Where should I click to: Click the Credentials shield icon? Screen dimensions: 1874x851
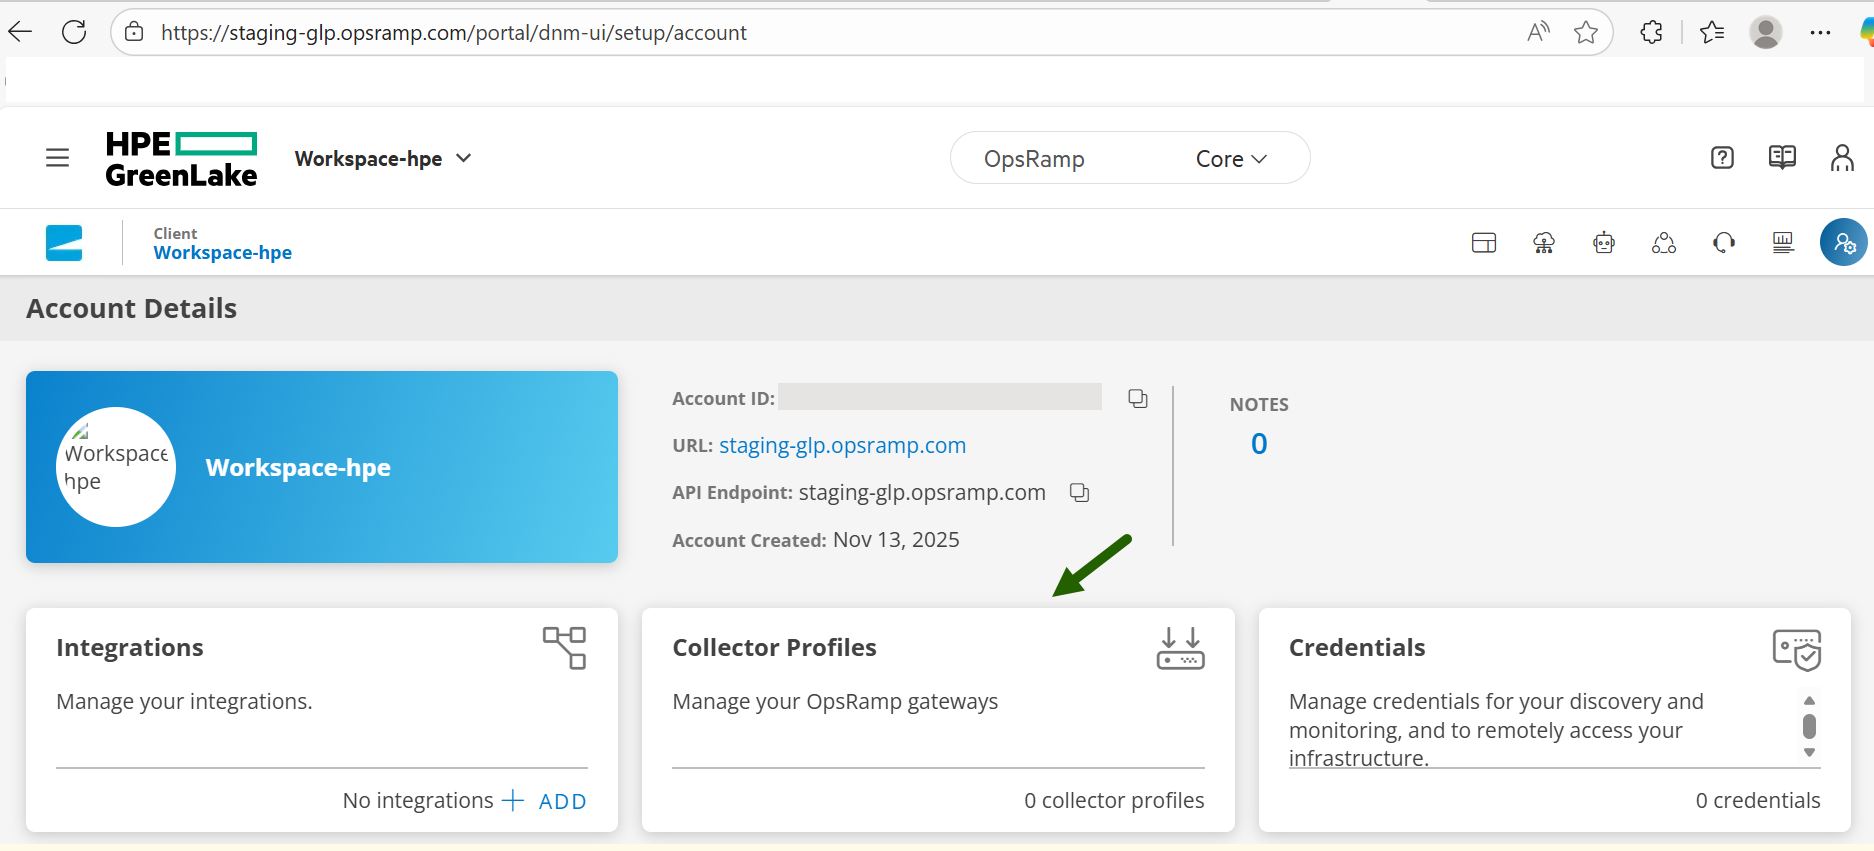coord(1796,650)
